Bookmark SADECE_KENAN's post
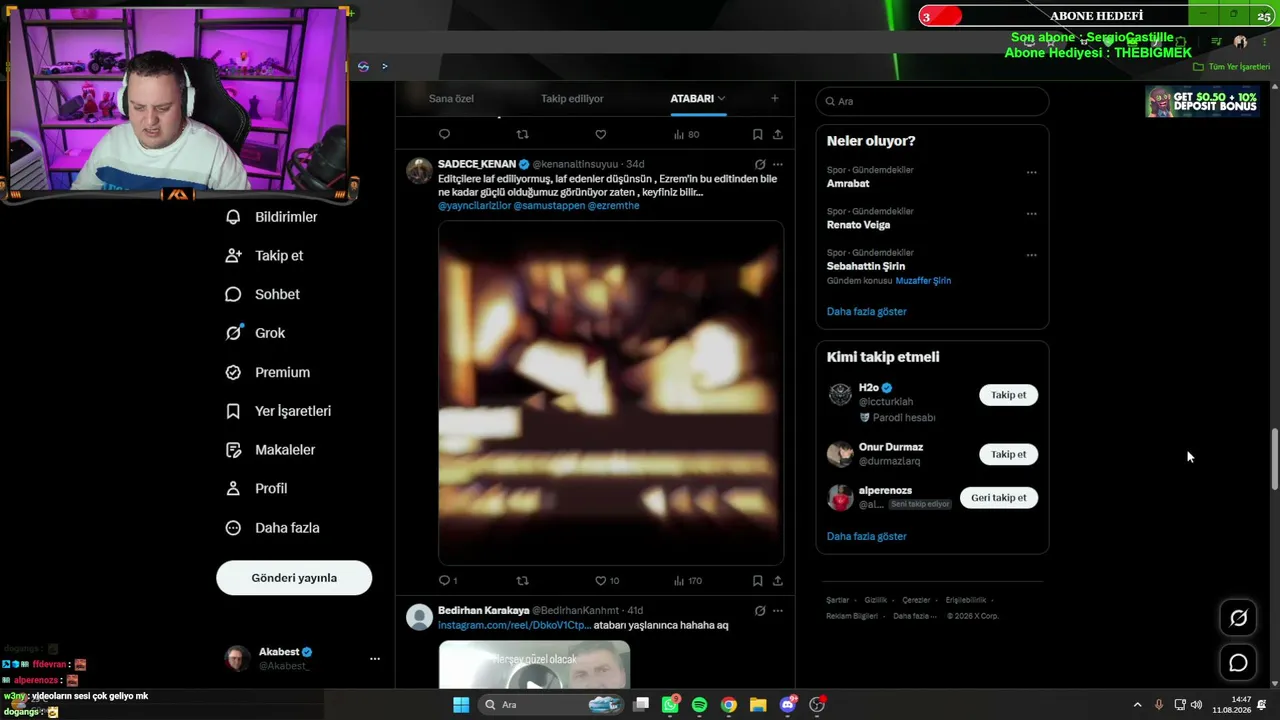Image resolution: width=1280 pixels, height=720 pixels. click(x=757, y=580)
